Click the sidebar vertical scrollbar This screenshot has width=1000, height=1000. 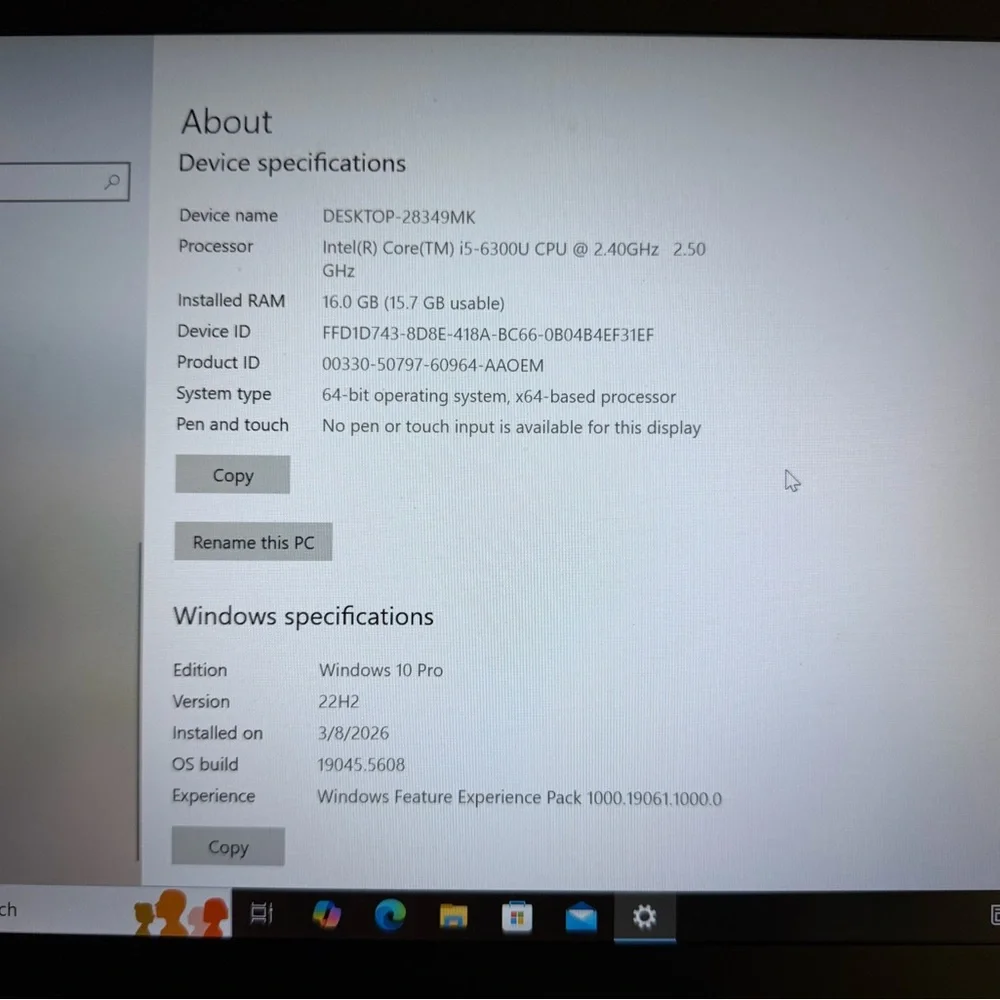[x=139, y=702]
